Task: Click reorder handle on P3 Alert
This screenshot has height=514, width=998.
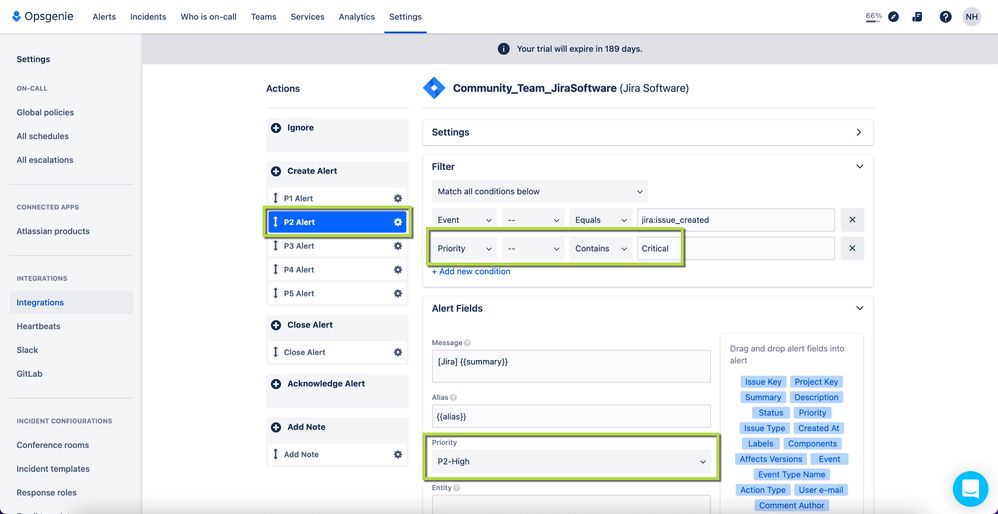Action: coord(276,246)
